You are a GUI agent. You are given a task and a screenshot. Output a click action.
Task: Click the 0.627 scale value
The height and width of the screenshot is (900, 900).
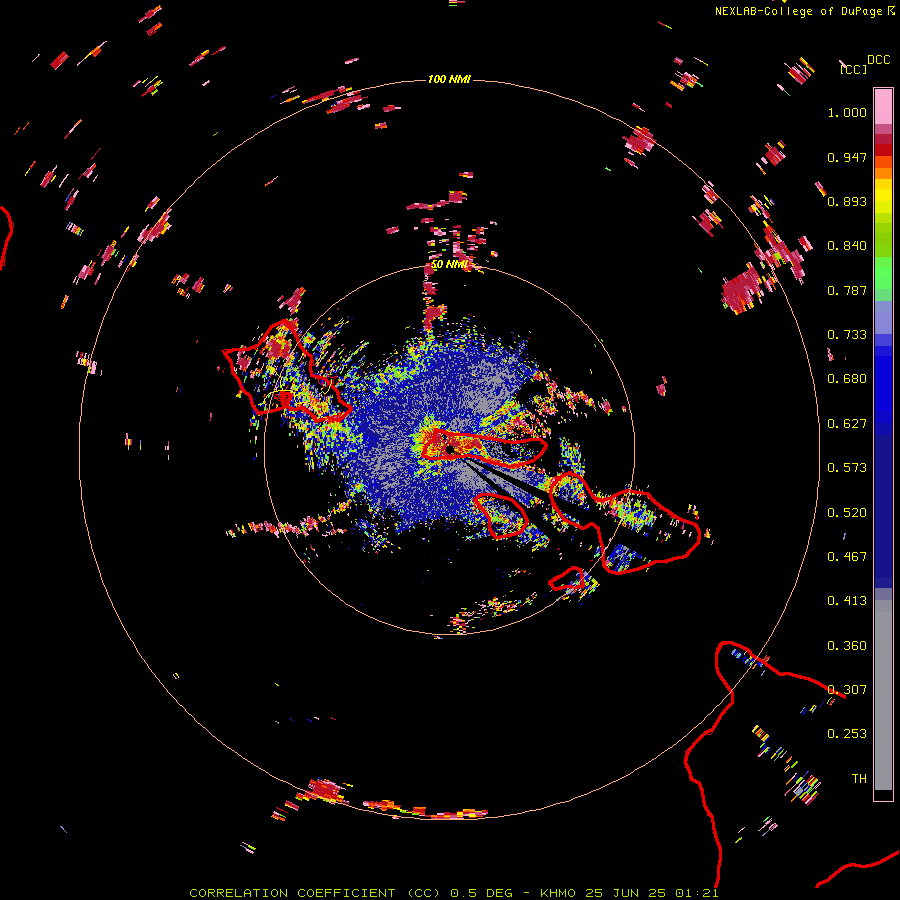pos(847,424)
